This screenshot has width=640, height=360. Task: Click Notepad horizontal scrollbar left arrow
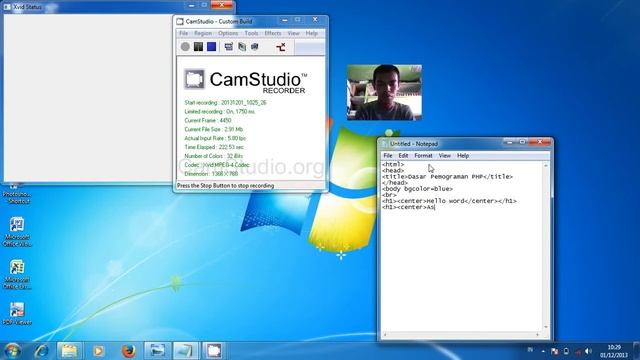[x=384, y=335]
